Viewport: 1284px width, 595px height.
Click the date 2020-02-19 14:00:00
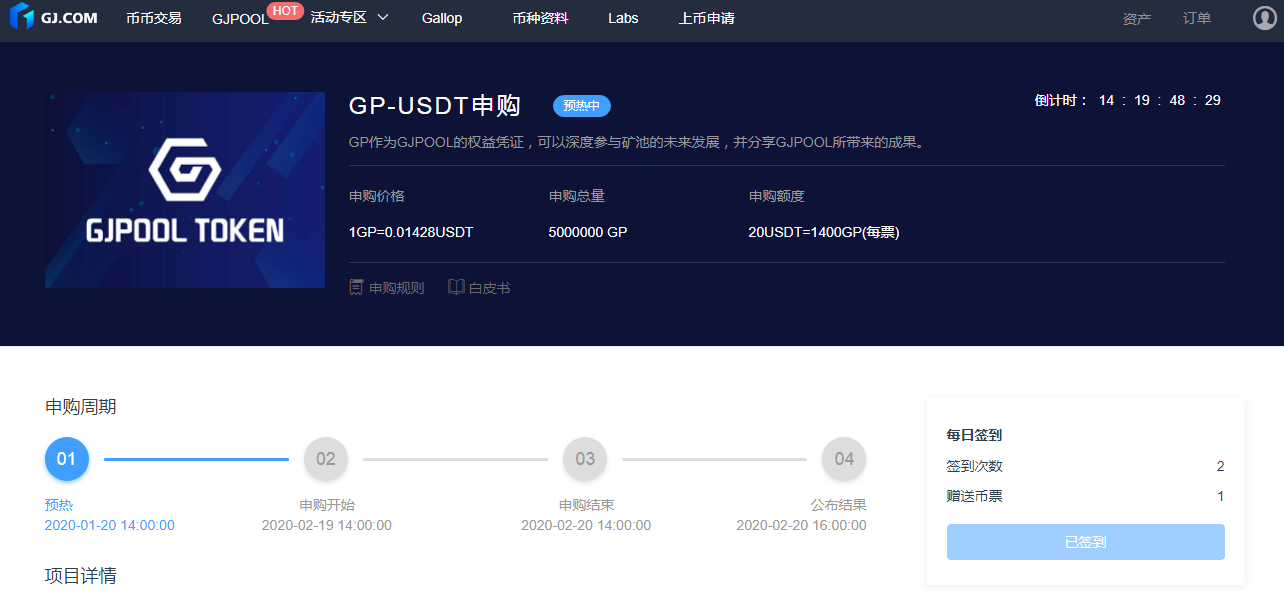(327, 525)
